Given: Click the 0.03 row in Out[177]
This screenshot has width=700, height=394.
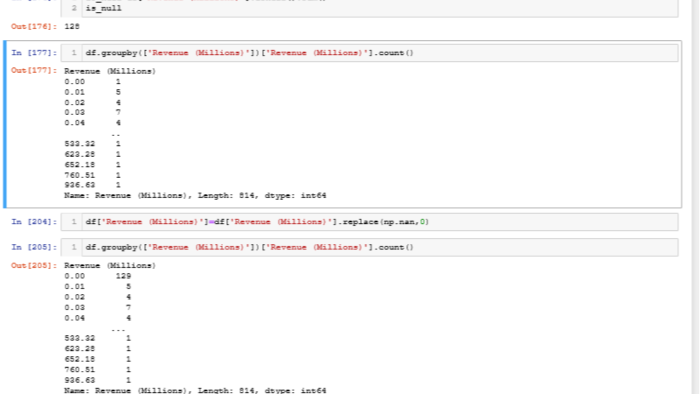Looking at the screenshot, I should pos(92,113).
